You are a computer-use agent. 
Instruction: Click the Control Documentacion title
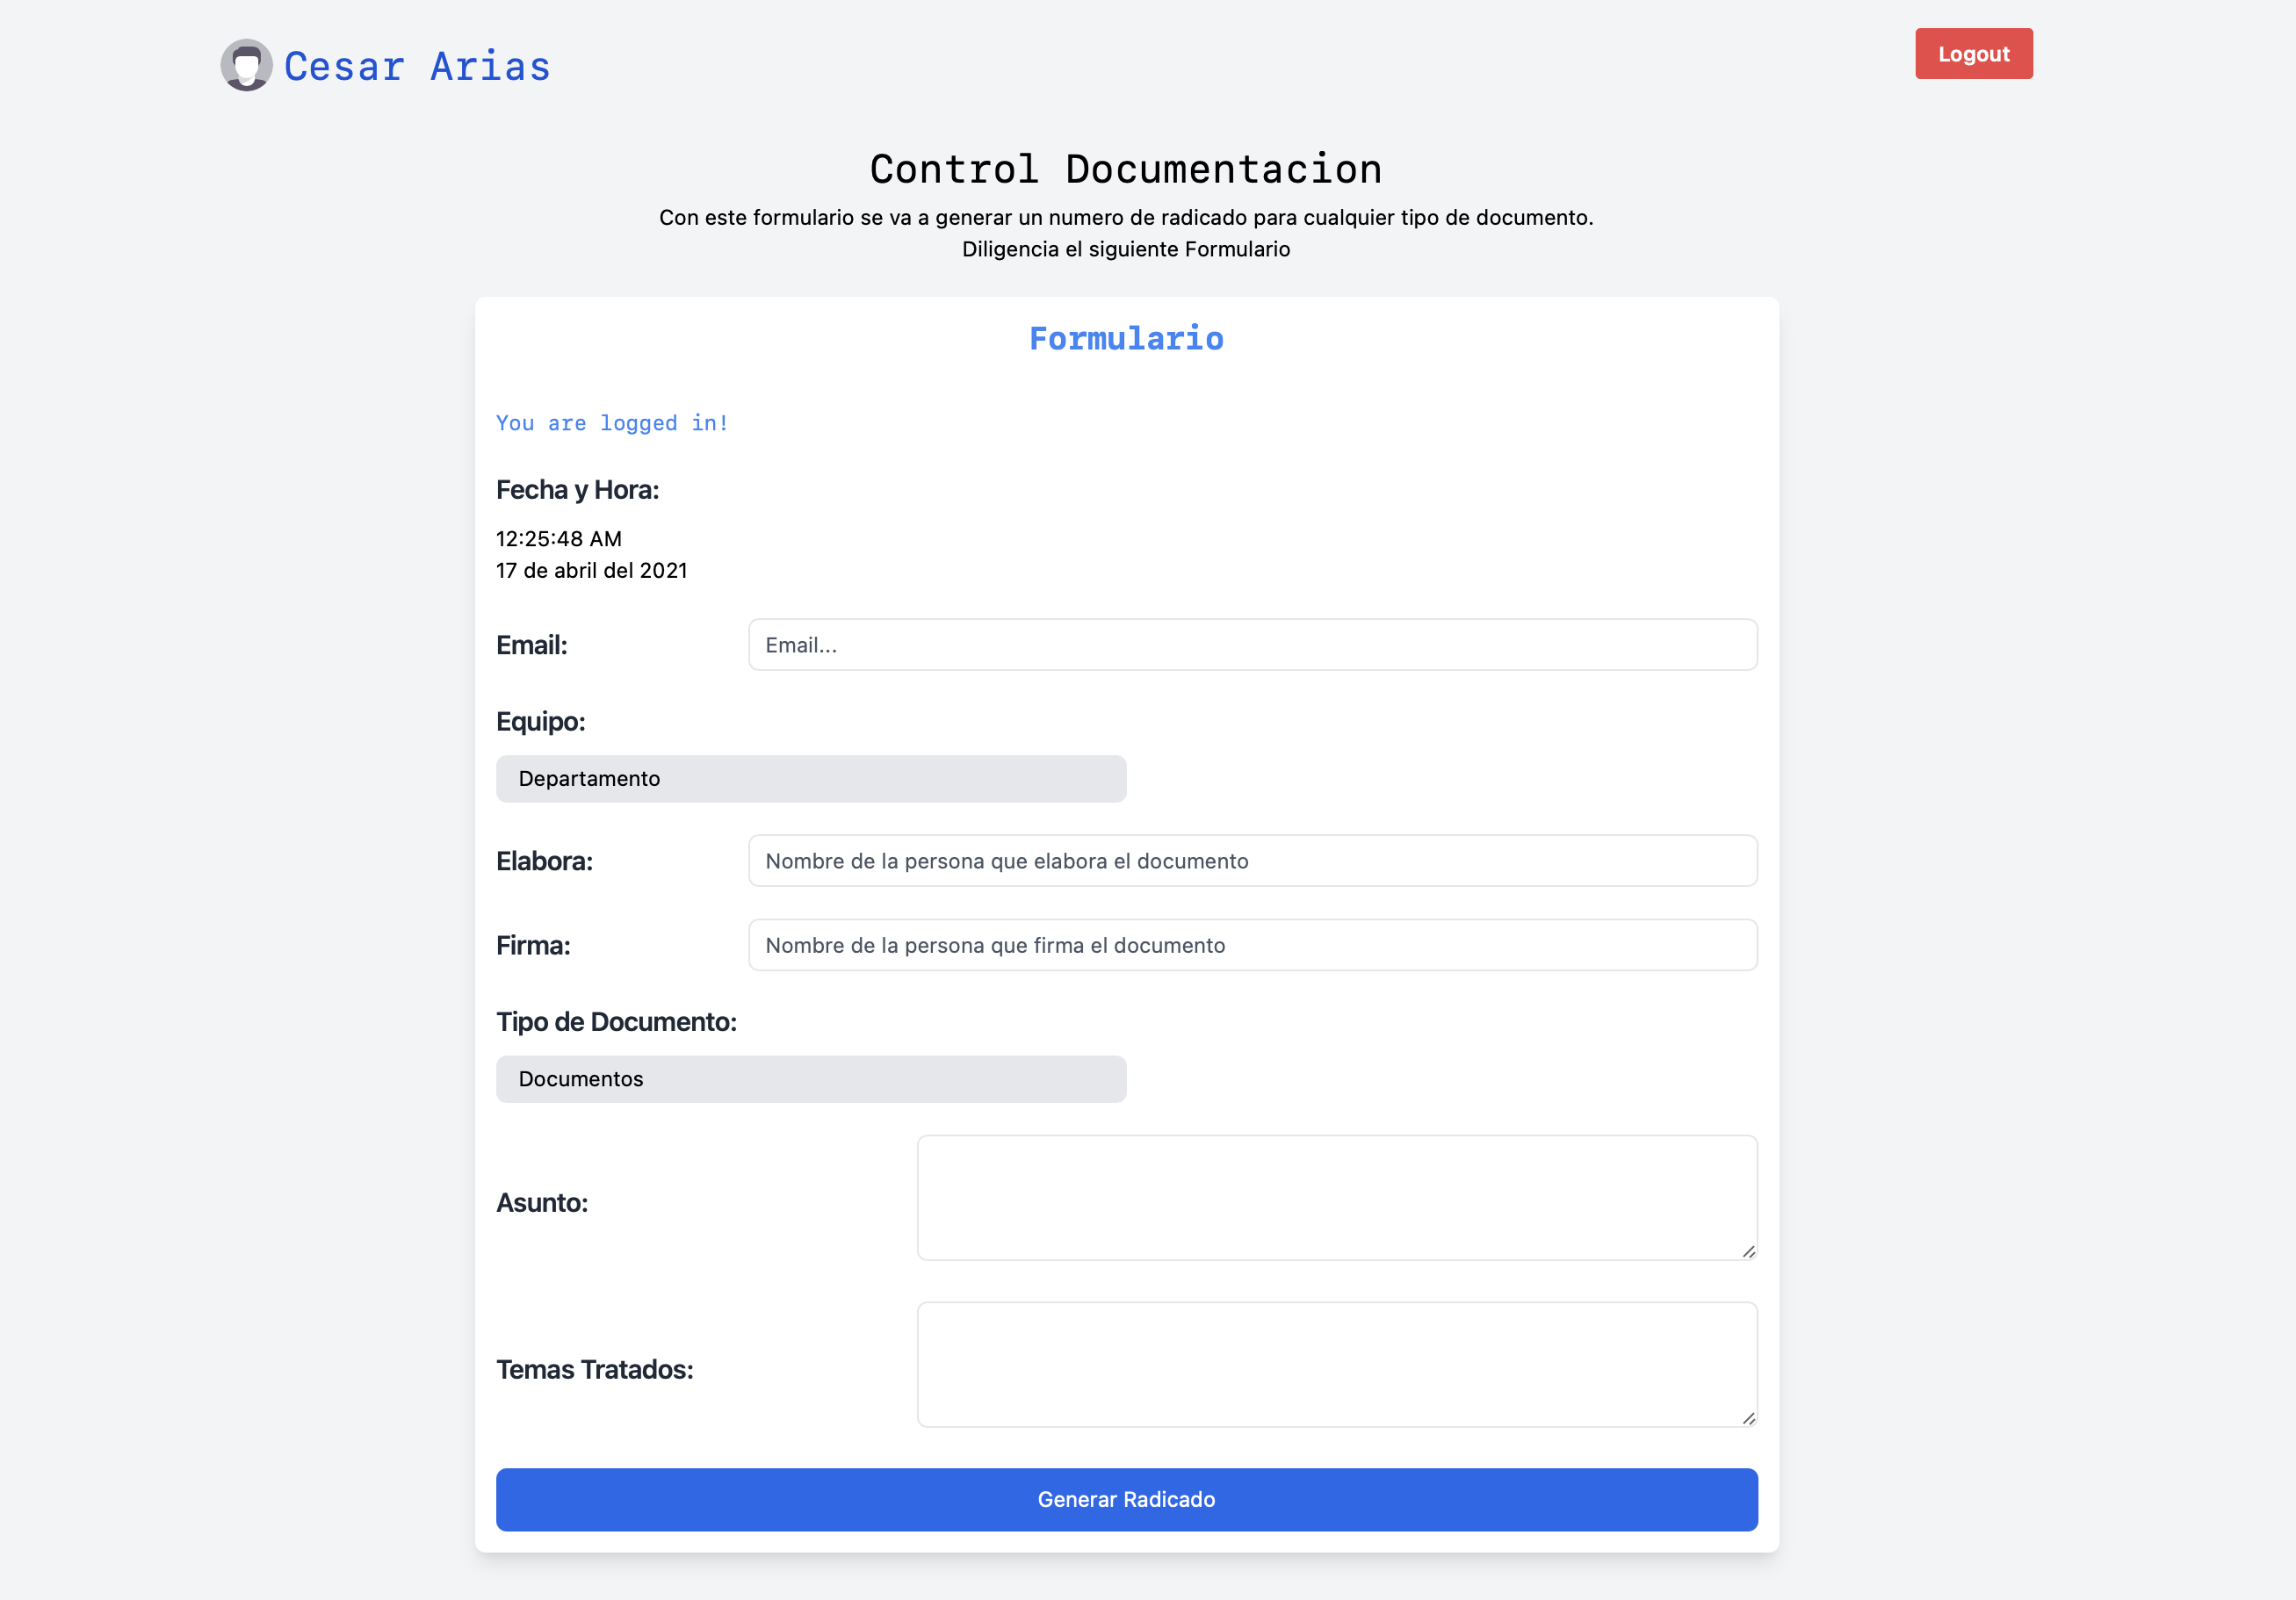(x=1126, y=168)
